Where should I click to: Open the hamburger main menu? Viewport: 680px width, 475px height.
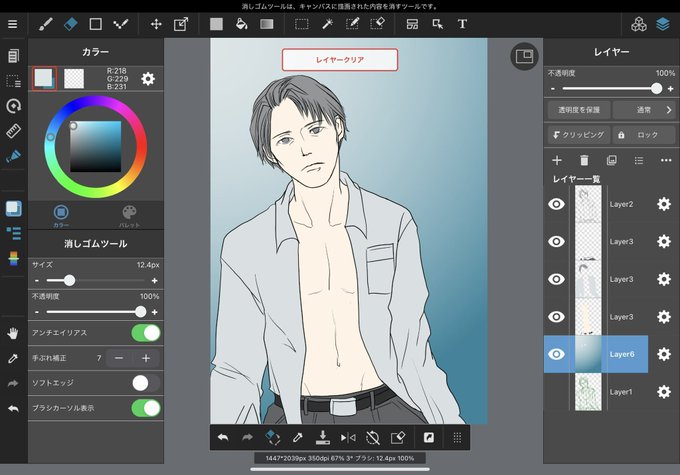[13, 24]
